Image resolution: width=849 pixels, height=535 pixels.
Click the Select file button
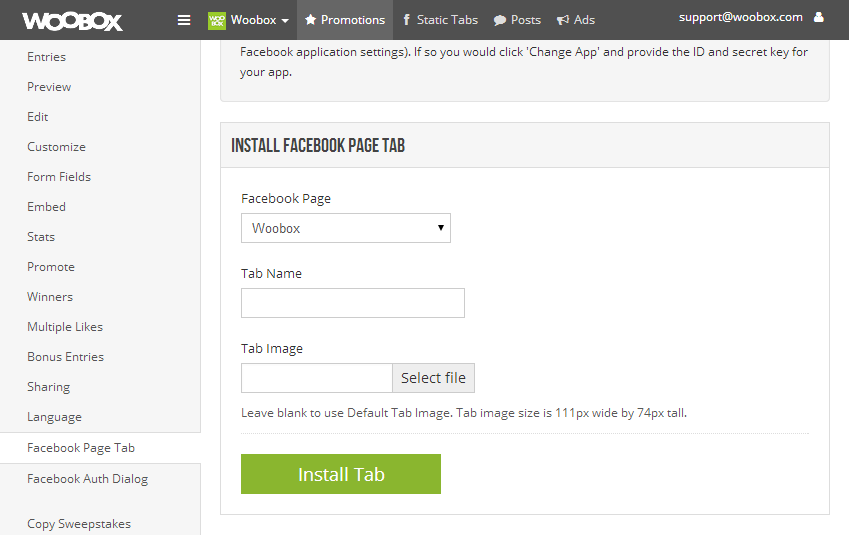(433, 378)
